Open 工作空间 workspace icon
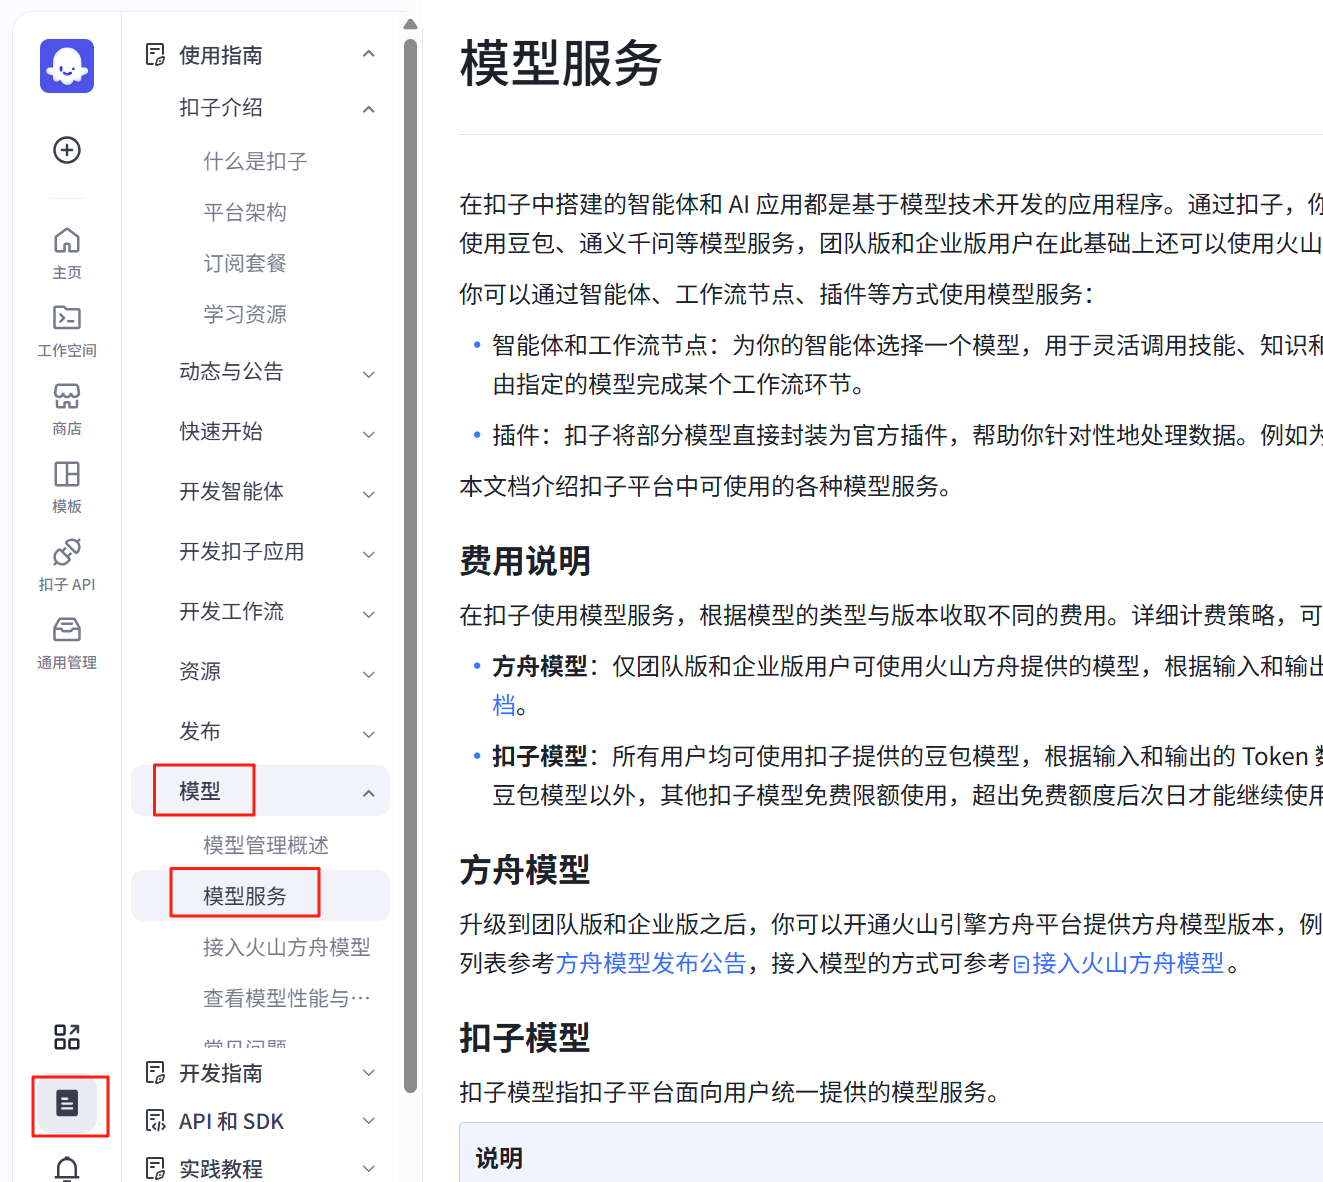The height and width of the screenshot is (1182, 1323). 67,329
